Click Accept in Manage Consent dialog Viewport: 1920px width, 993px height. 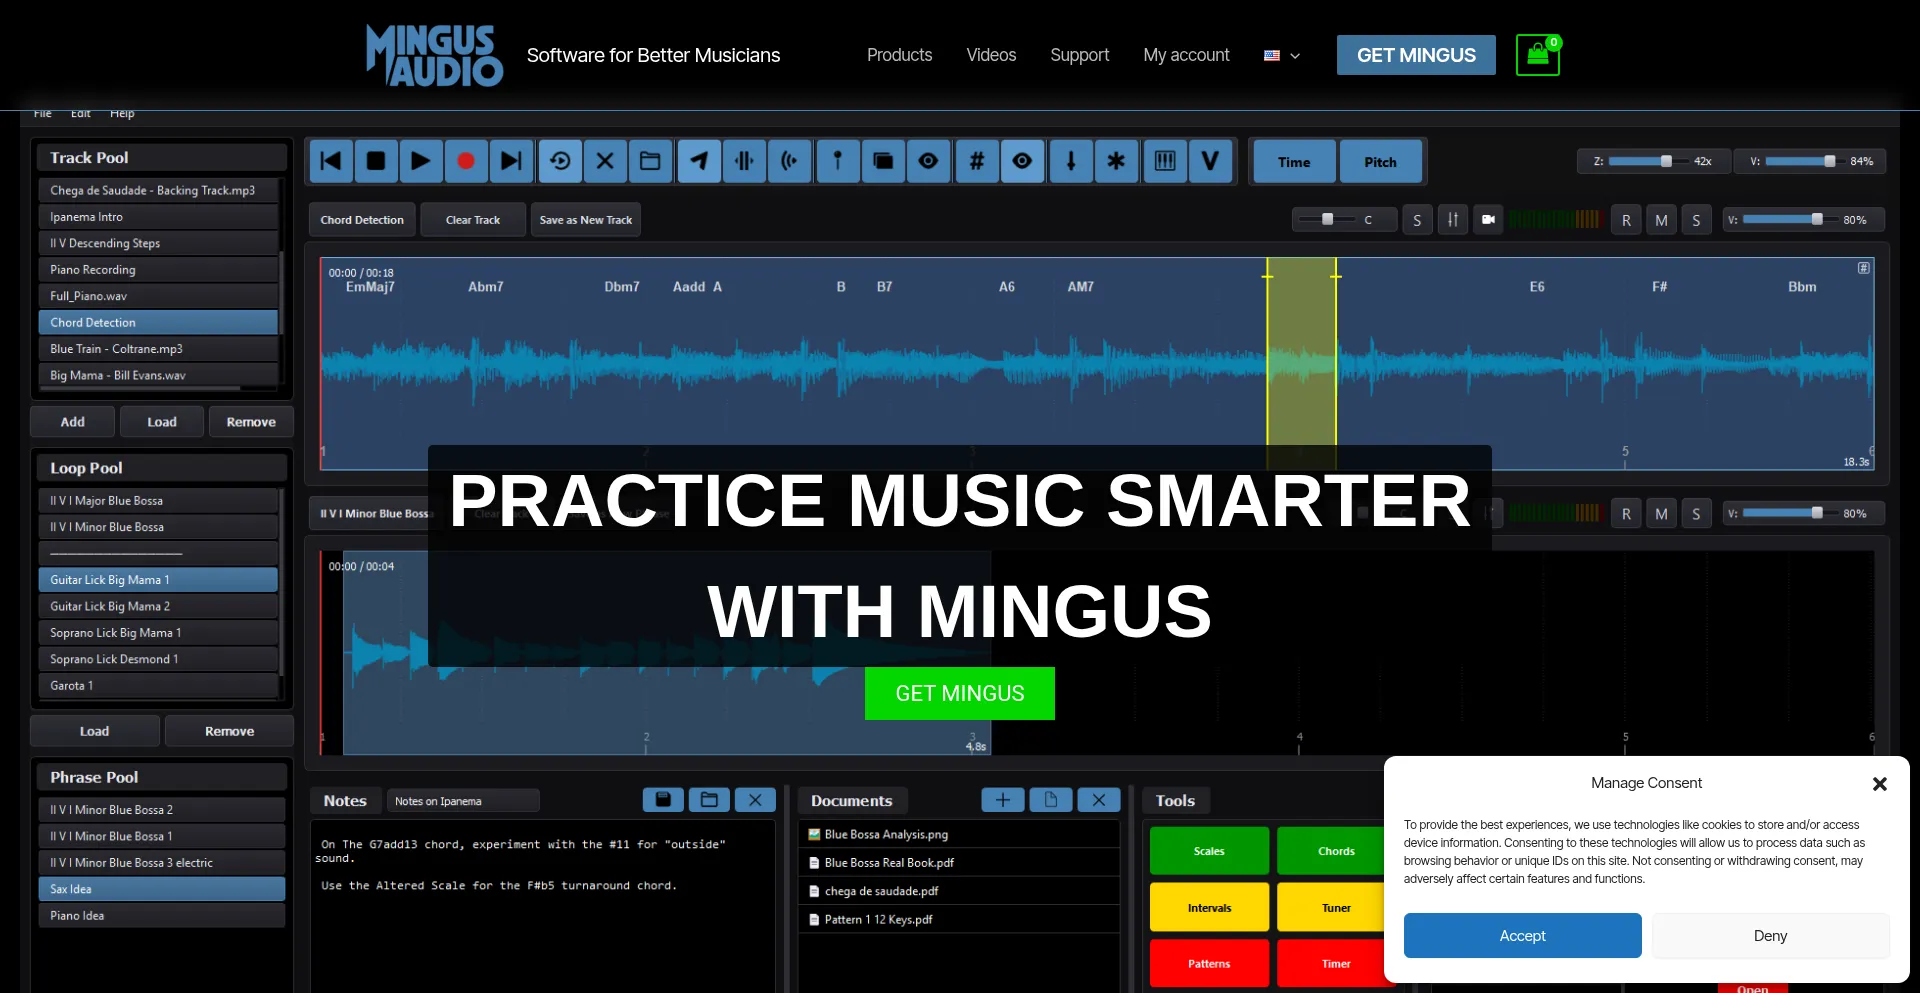(x=1522, y=936)
